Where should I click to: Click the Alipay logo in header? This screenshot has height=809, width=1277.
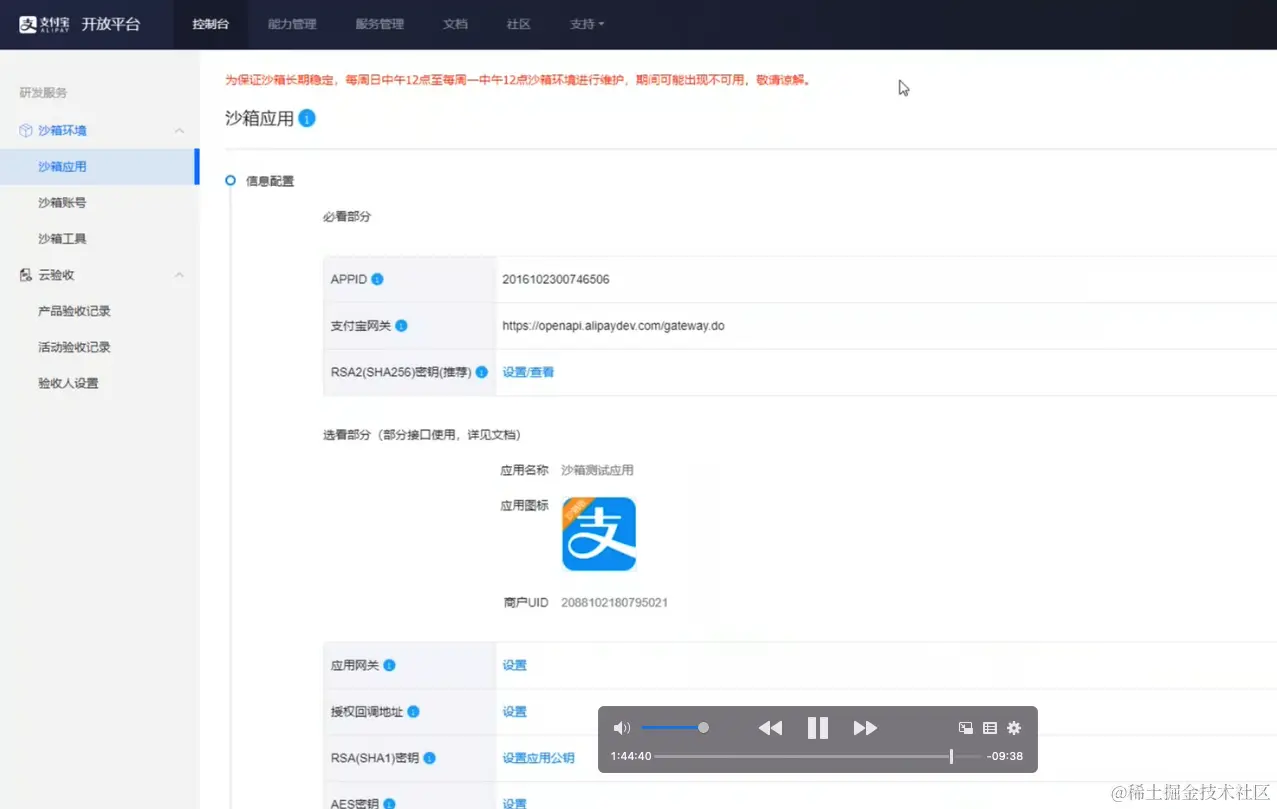pyautogui.click(x=43, y=24)
